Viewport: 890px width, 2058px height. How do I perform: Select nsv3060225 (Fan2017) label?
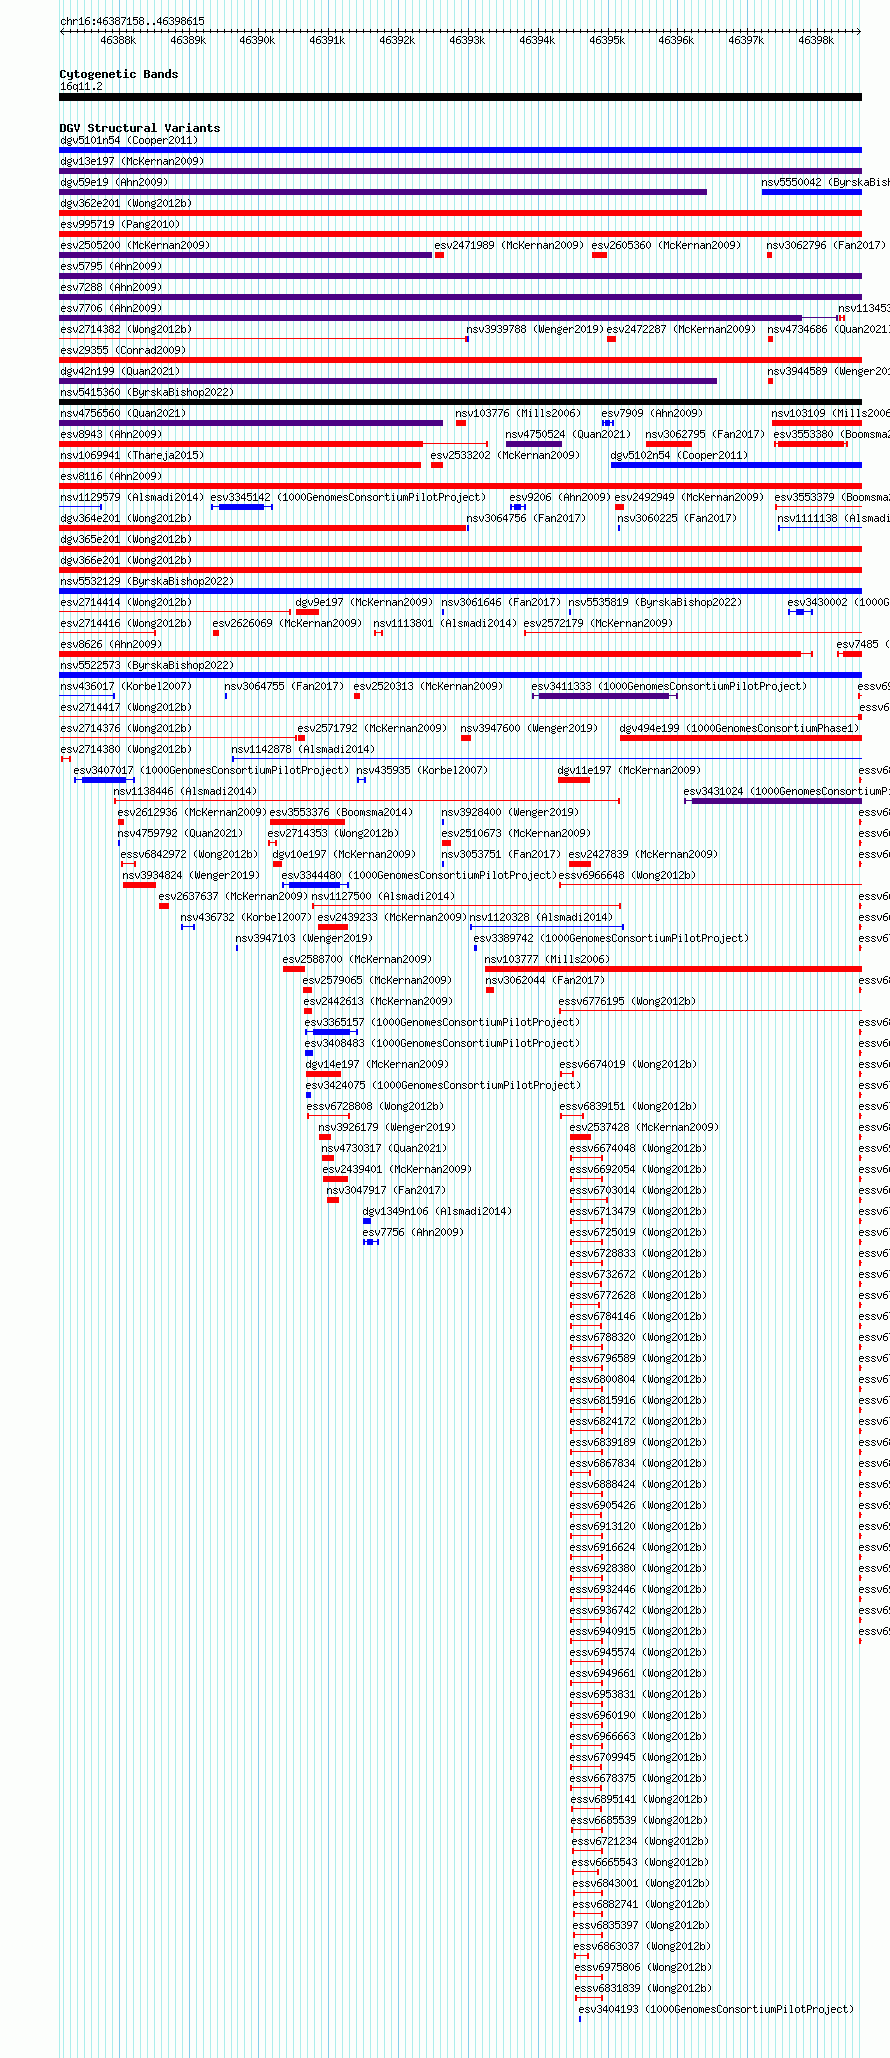tap(677, 519)
